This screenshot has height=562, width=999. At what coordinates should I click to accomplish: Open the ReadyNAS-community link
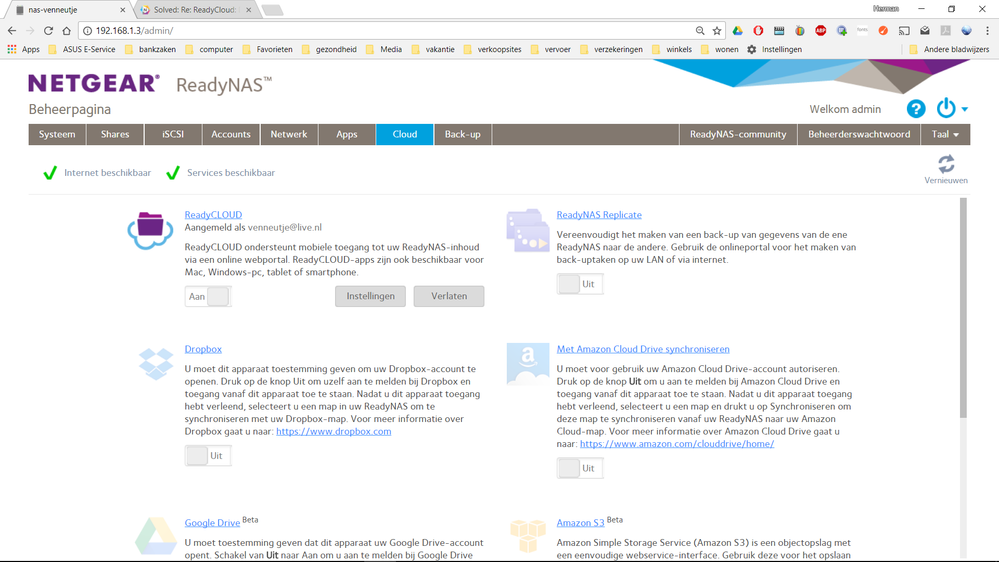click(x=738, y=134)
